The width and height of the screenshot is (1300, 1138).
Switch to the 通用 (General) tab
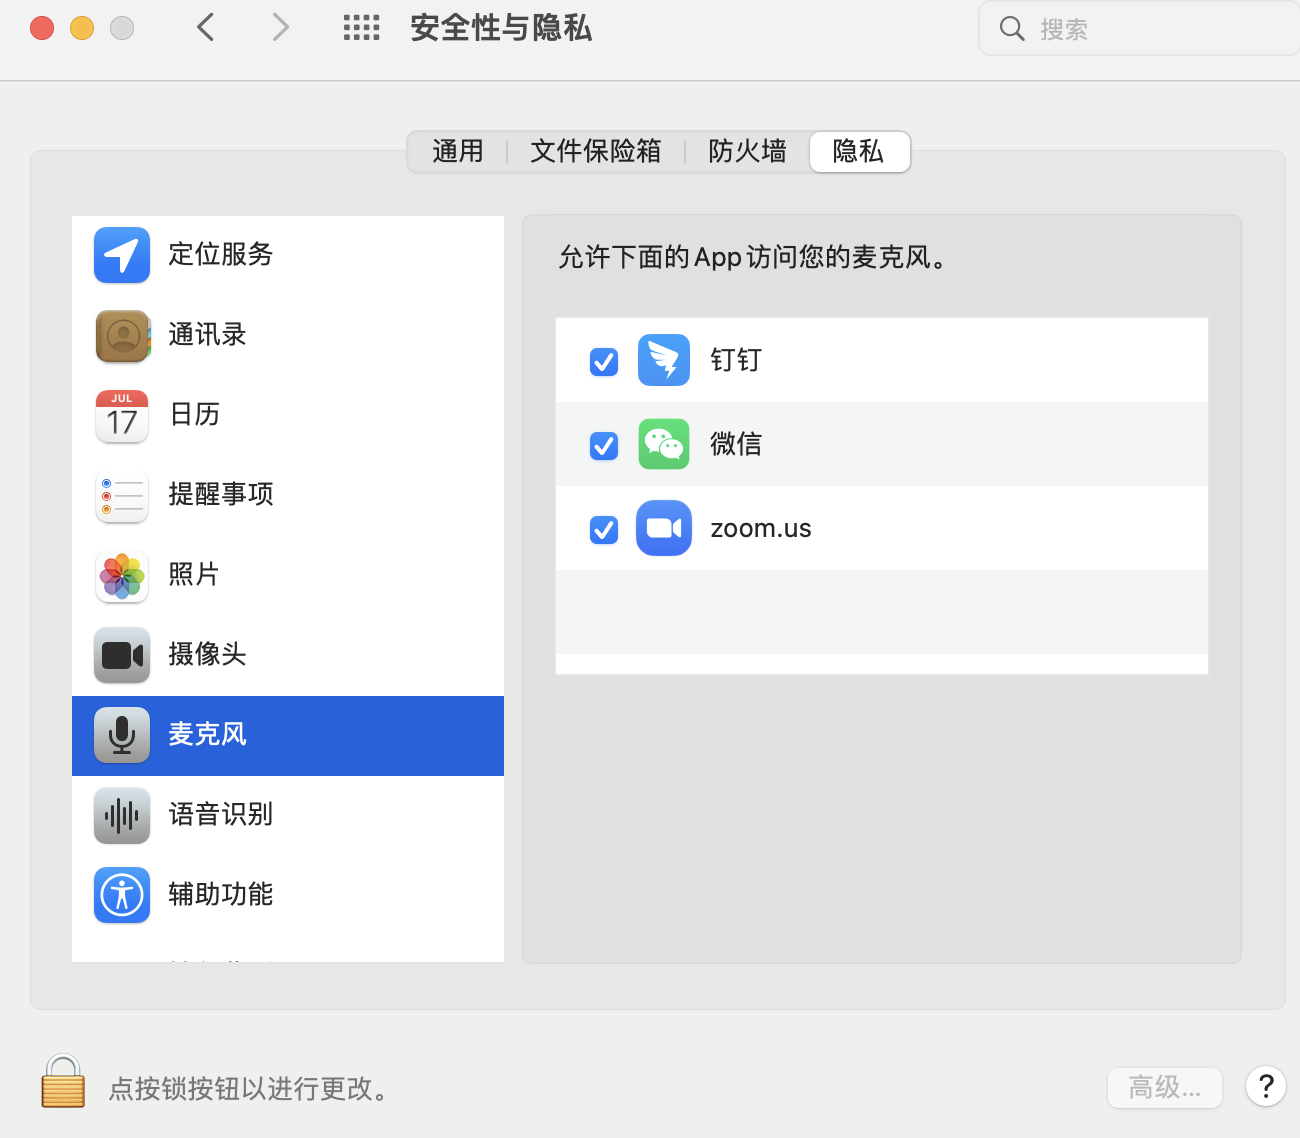click(458, 151)
